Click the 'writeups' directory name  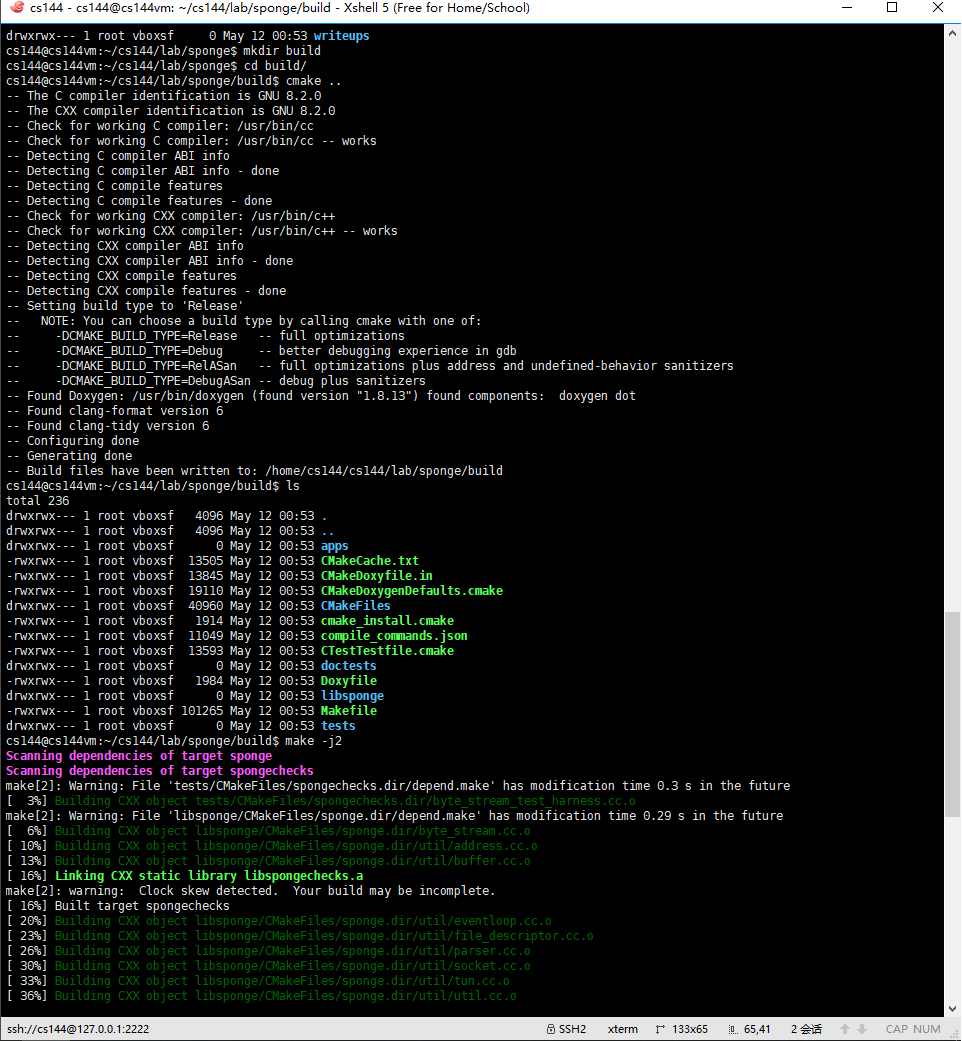coord(341,36)
